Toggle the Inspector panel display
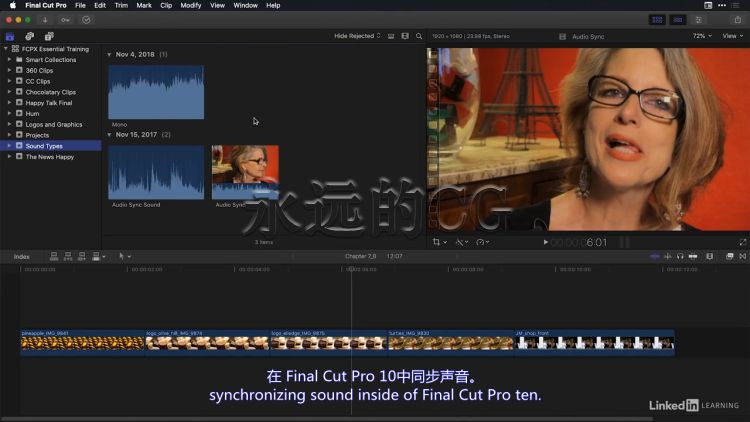This screenshot has width=750, height=422. 699,20
